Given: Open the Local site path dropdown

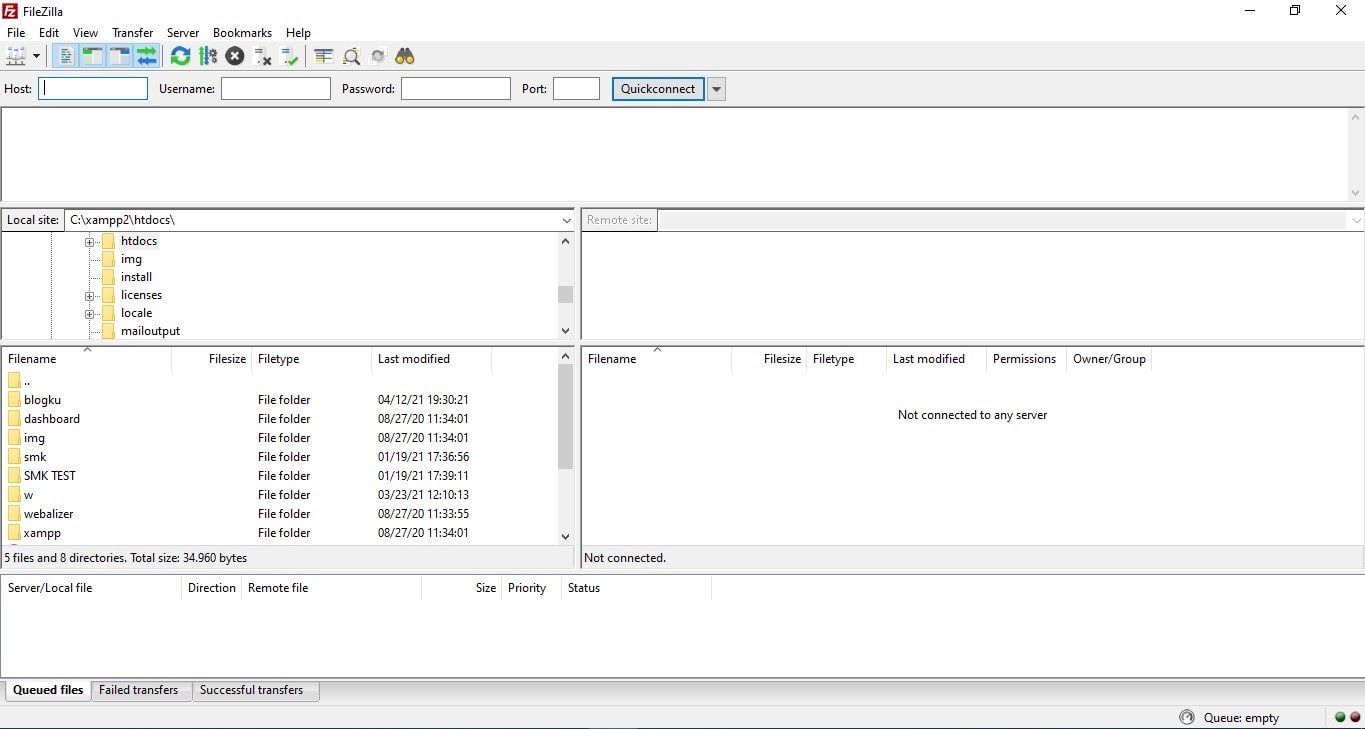Looking at the screenshot, I should click(566, 220).
